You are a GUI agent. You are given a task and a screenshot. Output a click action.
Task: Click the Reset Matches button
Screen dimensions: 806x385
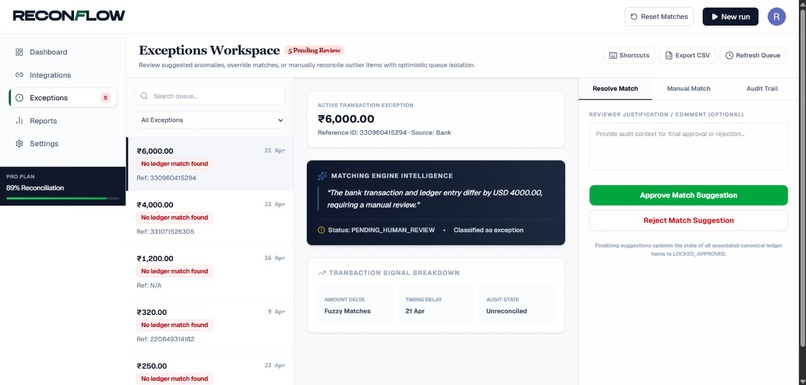pos(659,16)
